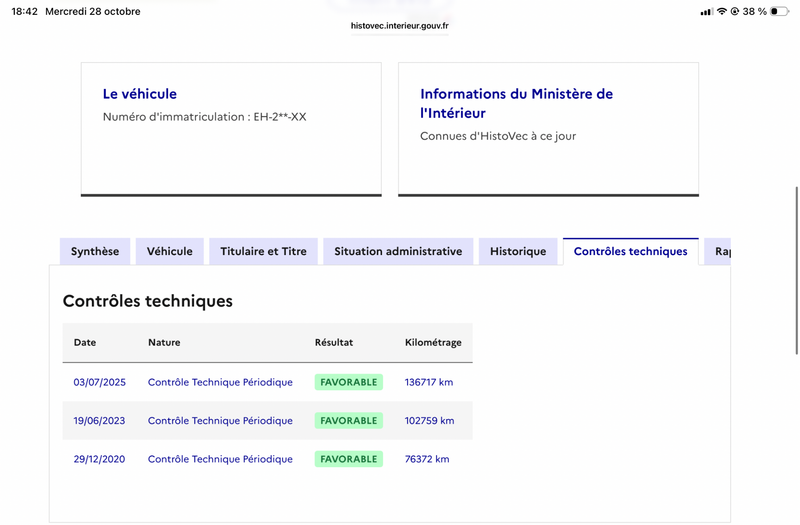
Task: Click Informations du Ministère de l'Intérieur heading
Action: pos(516,103)
